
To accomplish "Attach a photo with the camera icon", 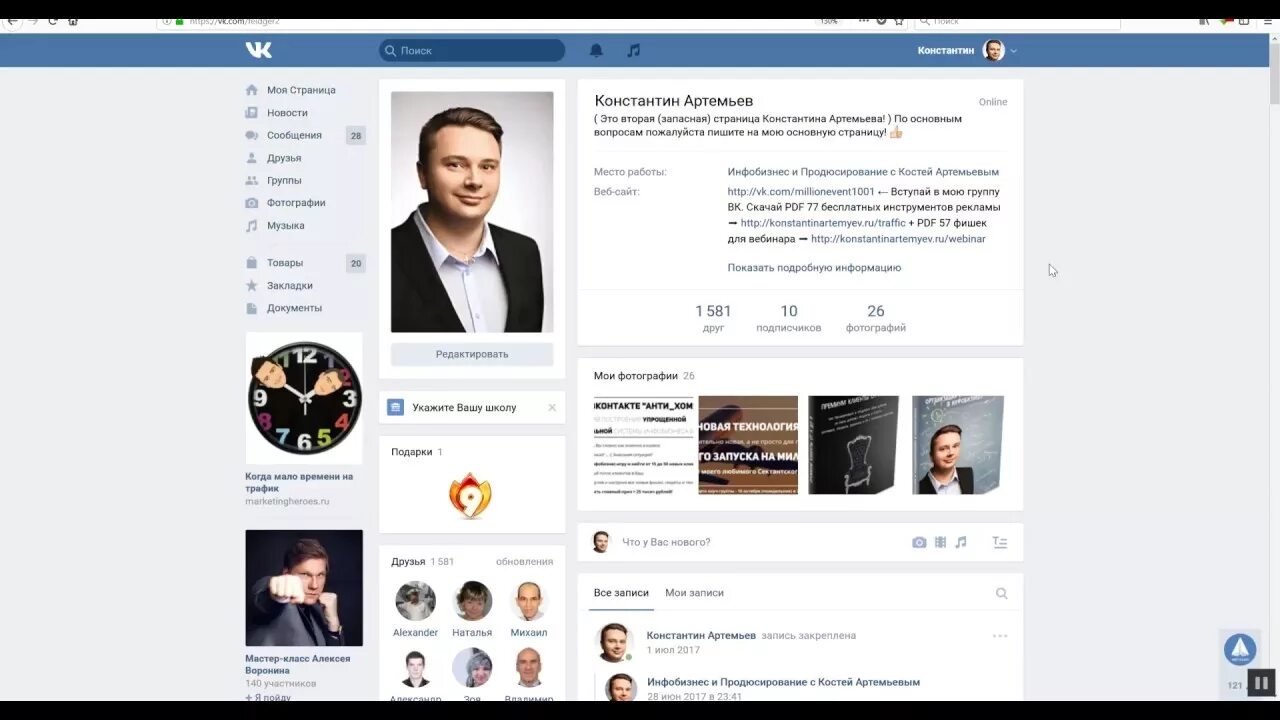I will (x=919, y=542).
